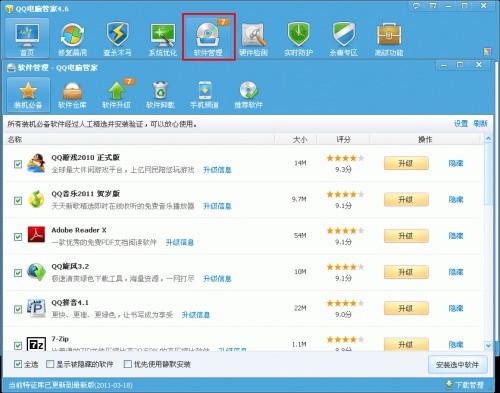
Task: Click 隐藏 link for QQ拼音4.1
Action: [456, 309]
